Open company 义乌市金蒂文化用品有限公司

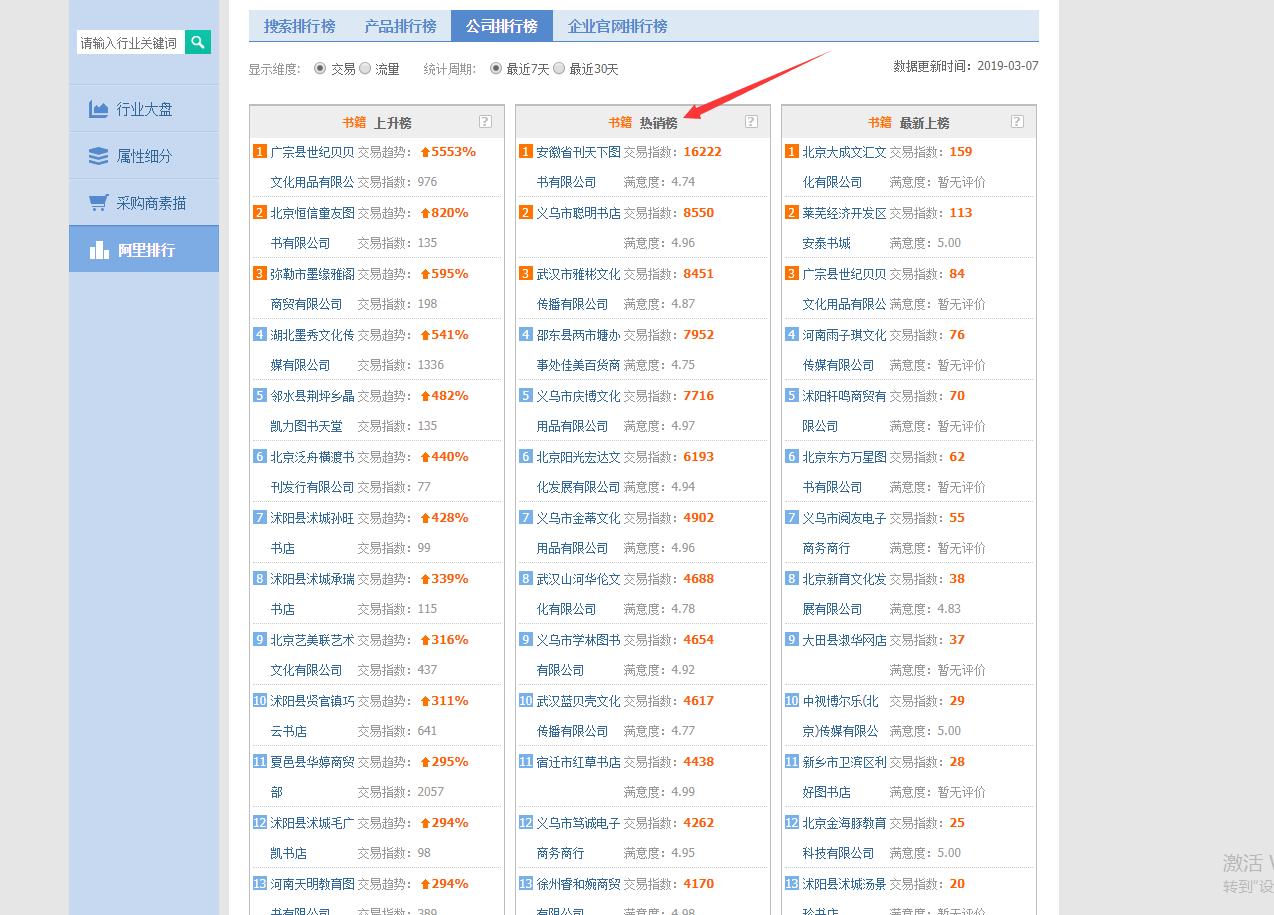(x=578, y=533)
